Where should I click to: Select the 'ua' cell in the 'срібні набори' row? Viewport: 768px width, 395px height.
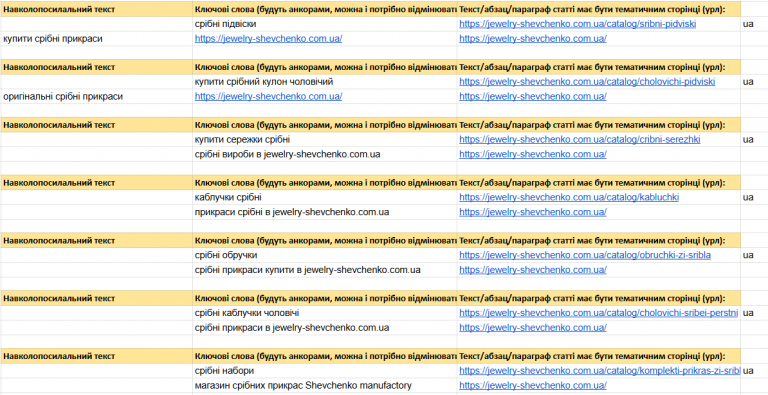754,371
